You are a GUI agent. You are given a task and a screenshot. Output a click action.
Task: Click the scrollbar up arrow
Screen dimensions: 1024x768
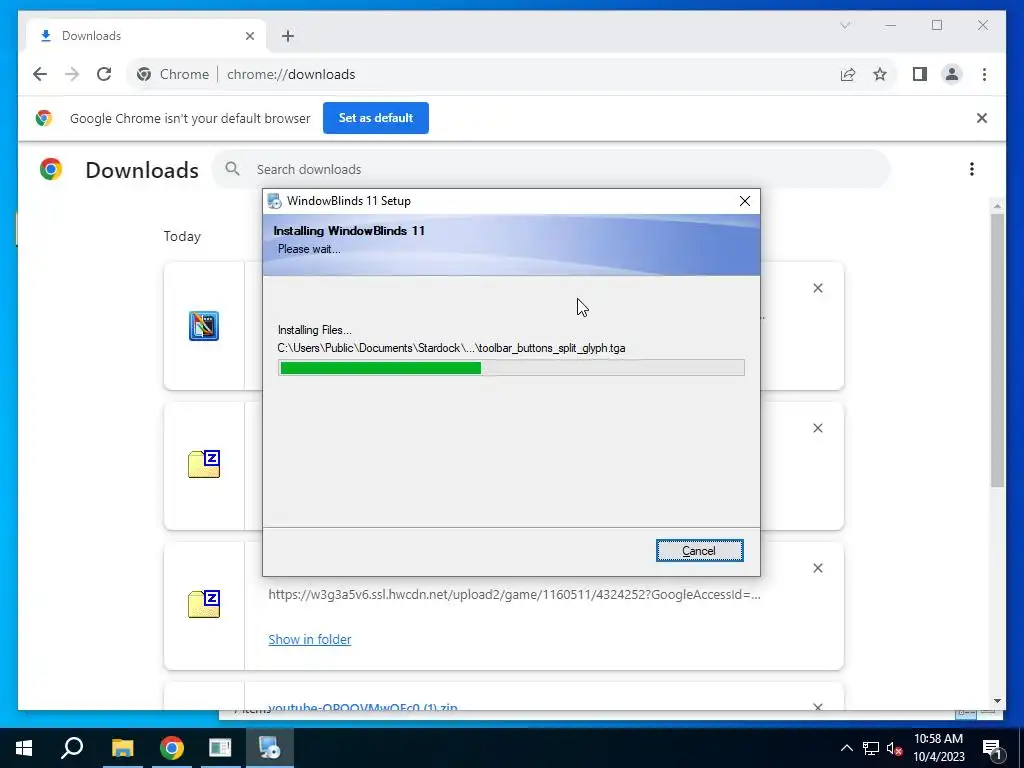[x=997, y=206]
